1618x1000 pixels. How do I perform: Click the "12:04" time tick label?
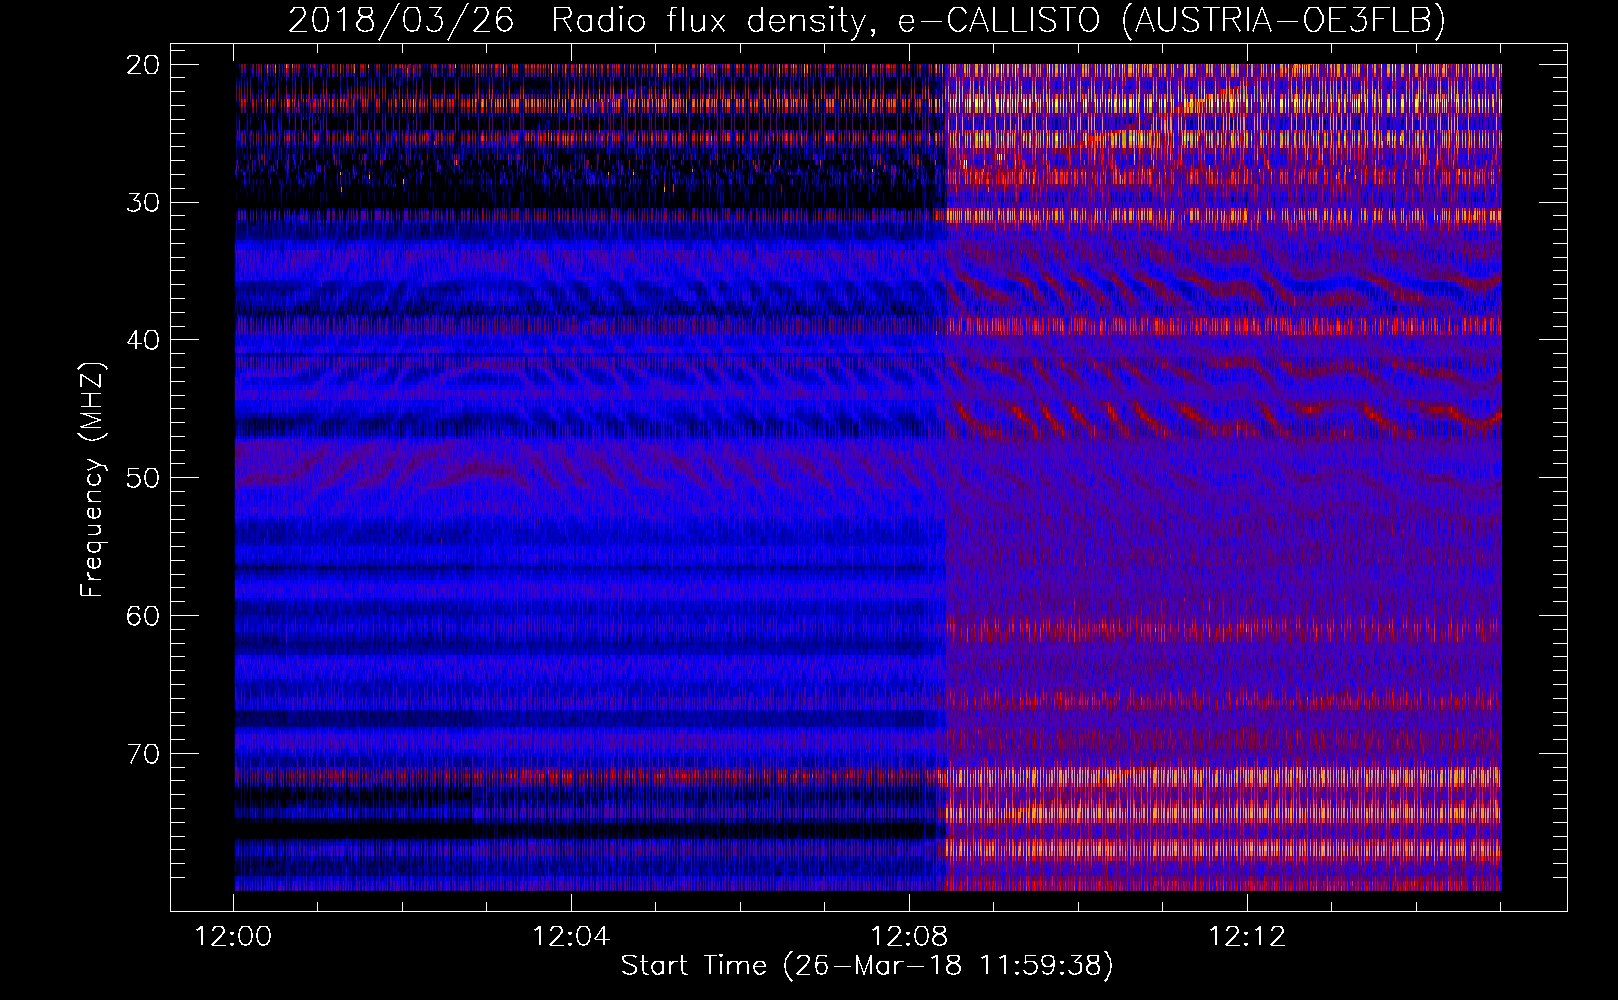pos(571,937)
